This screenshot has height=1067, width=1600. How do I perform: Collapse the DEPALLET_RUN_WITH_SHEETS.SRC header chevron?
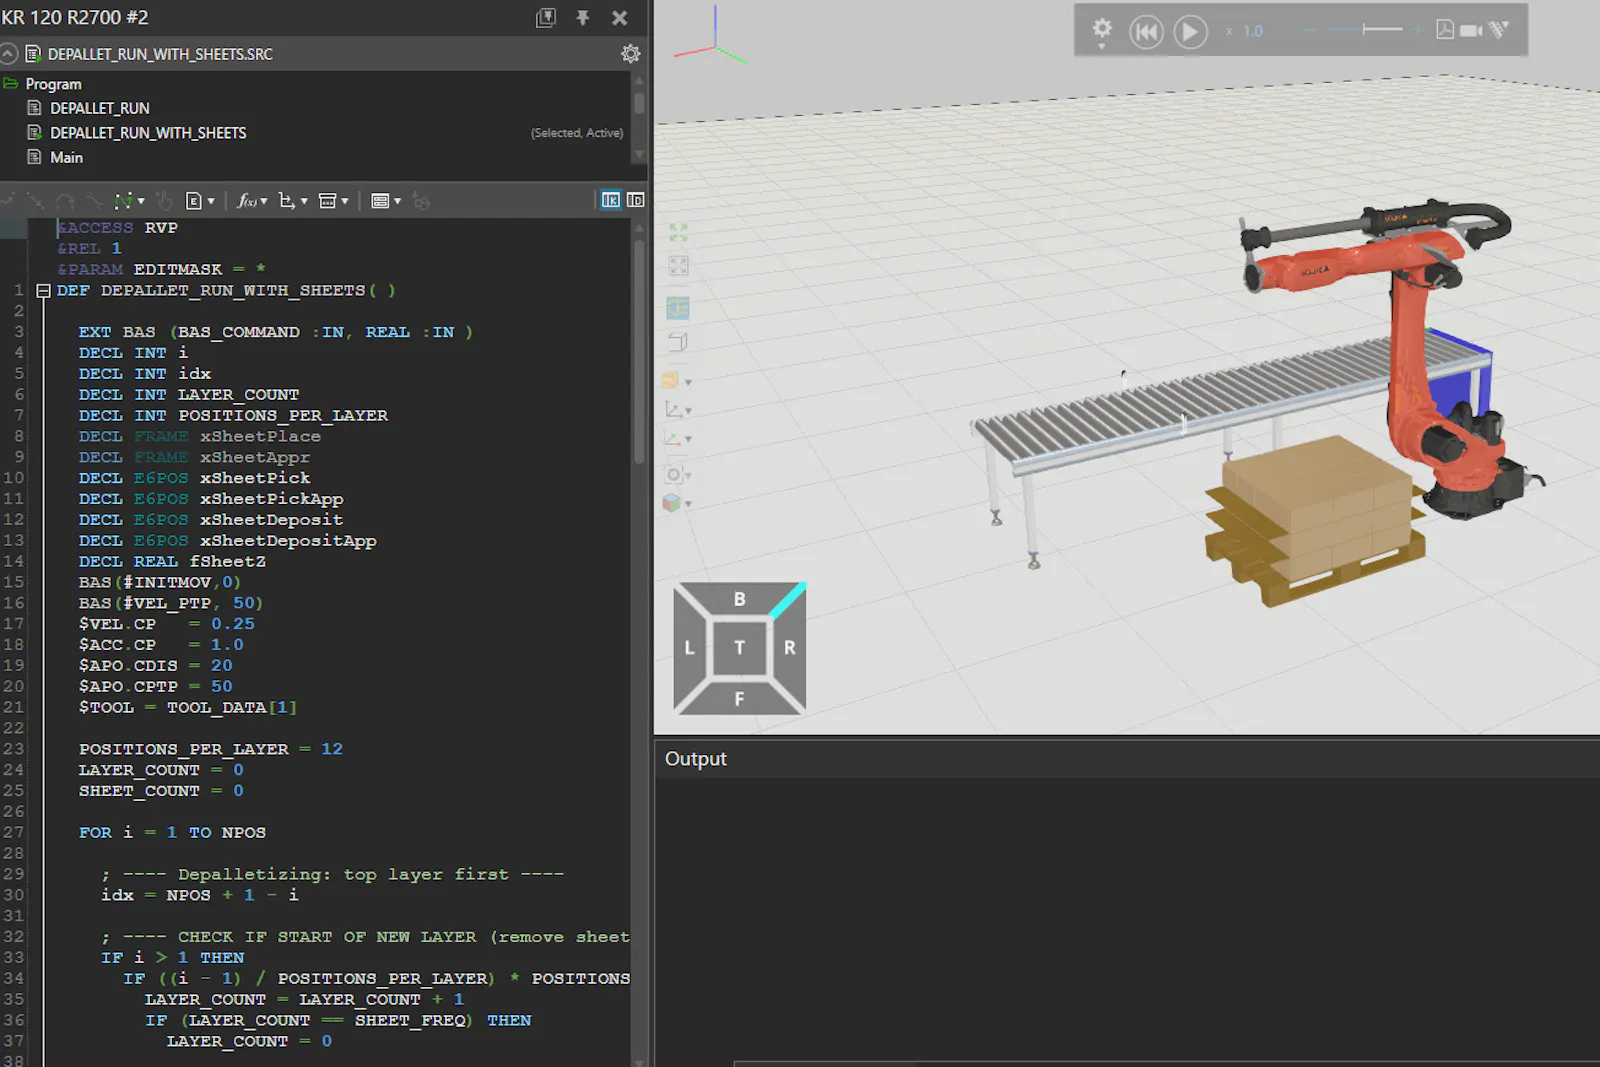9,54
